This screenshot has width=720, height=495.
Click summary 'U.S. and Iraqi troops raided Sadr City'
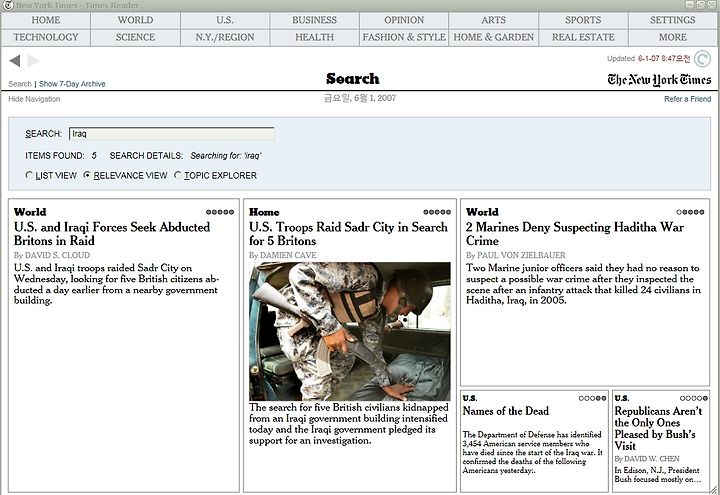click(x=117, y=284)
